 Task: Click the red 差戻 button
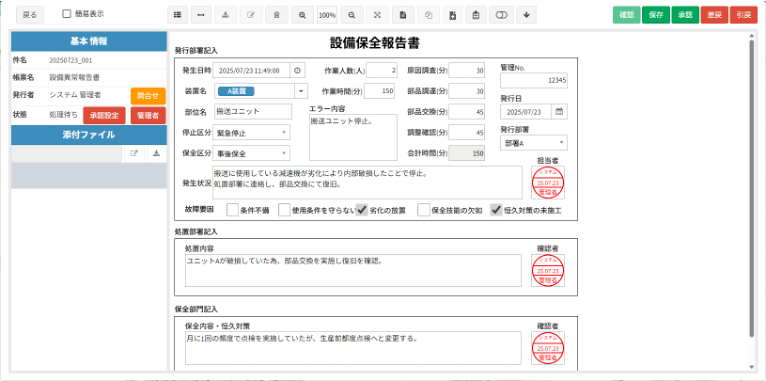(x=715, y=15)
